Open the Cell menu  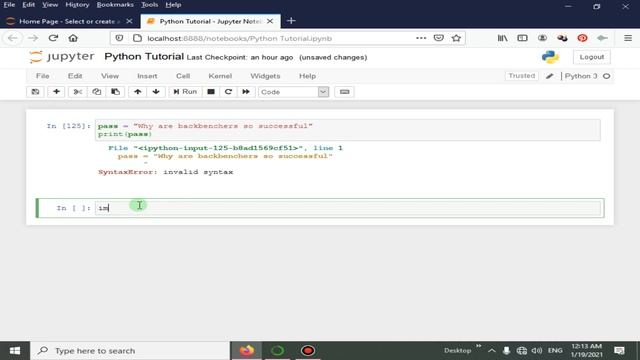click(183, 76)
